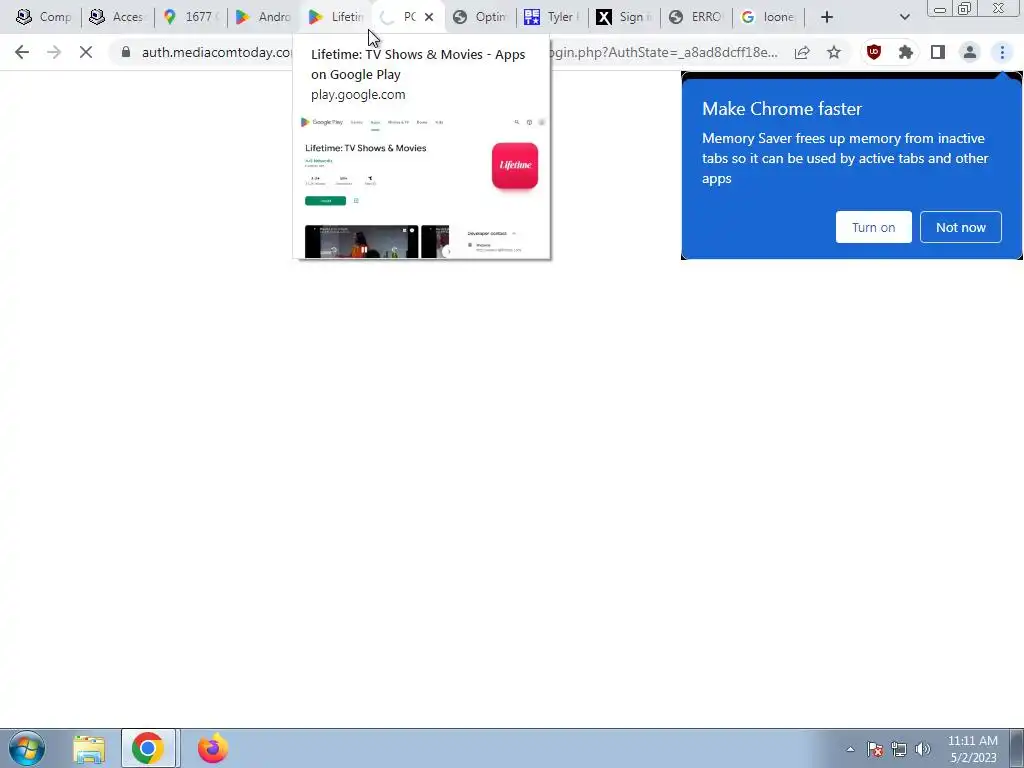Open the Windows Start menu
The width and height of the screenshot is (1024, 768).
point(27,748)
